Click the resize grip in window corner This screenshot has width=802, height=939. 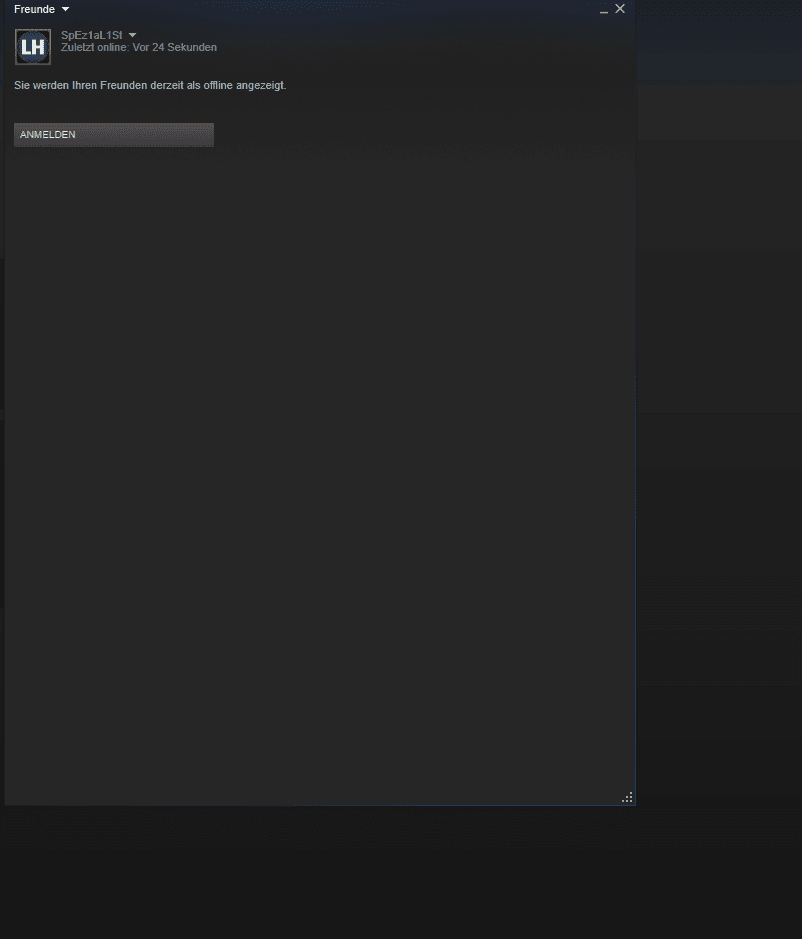click(x=627, y=797)
